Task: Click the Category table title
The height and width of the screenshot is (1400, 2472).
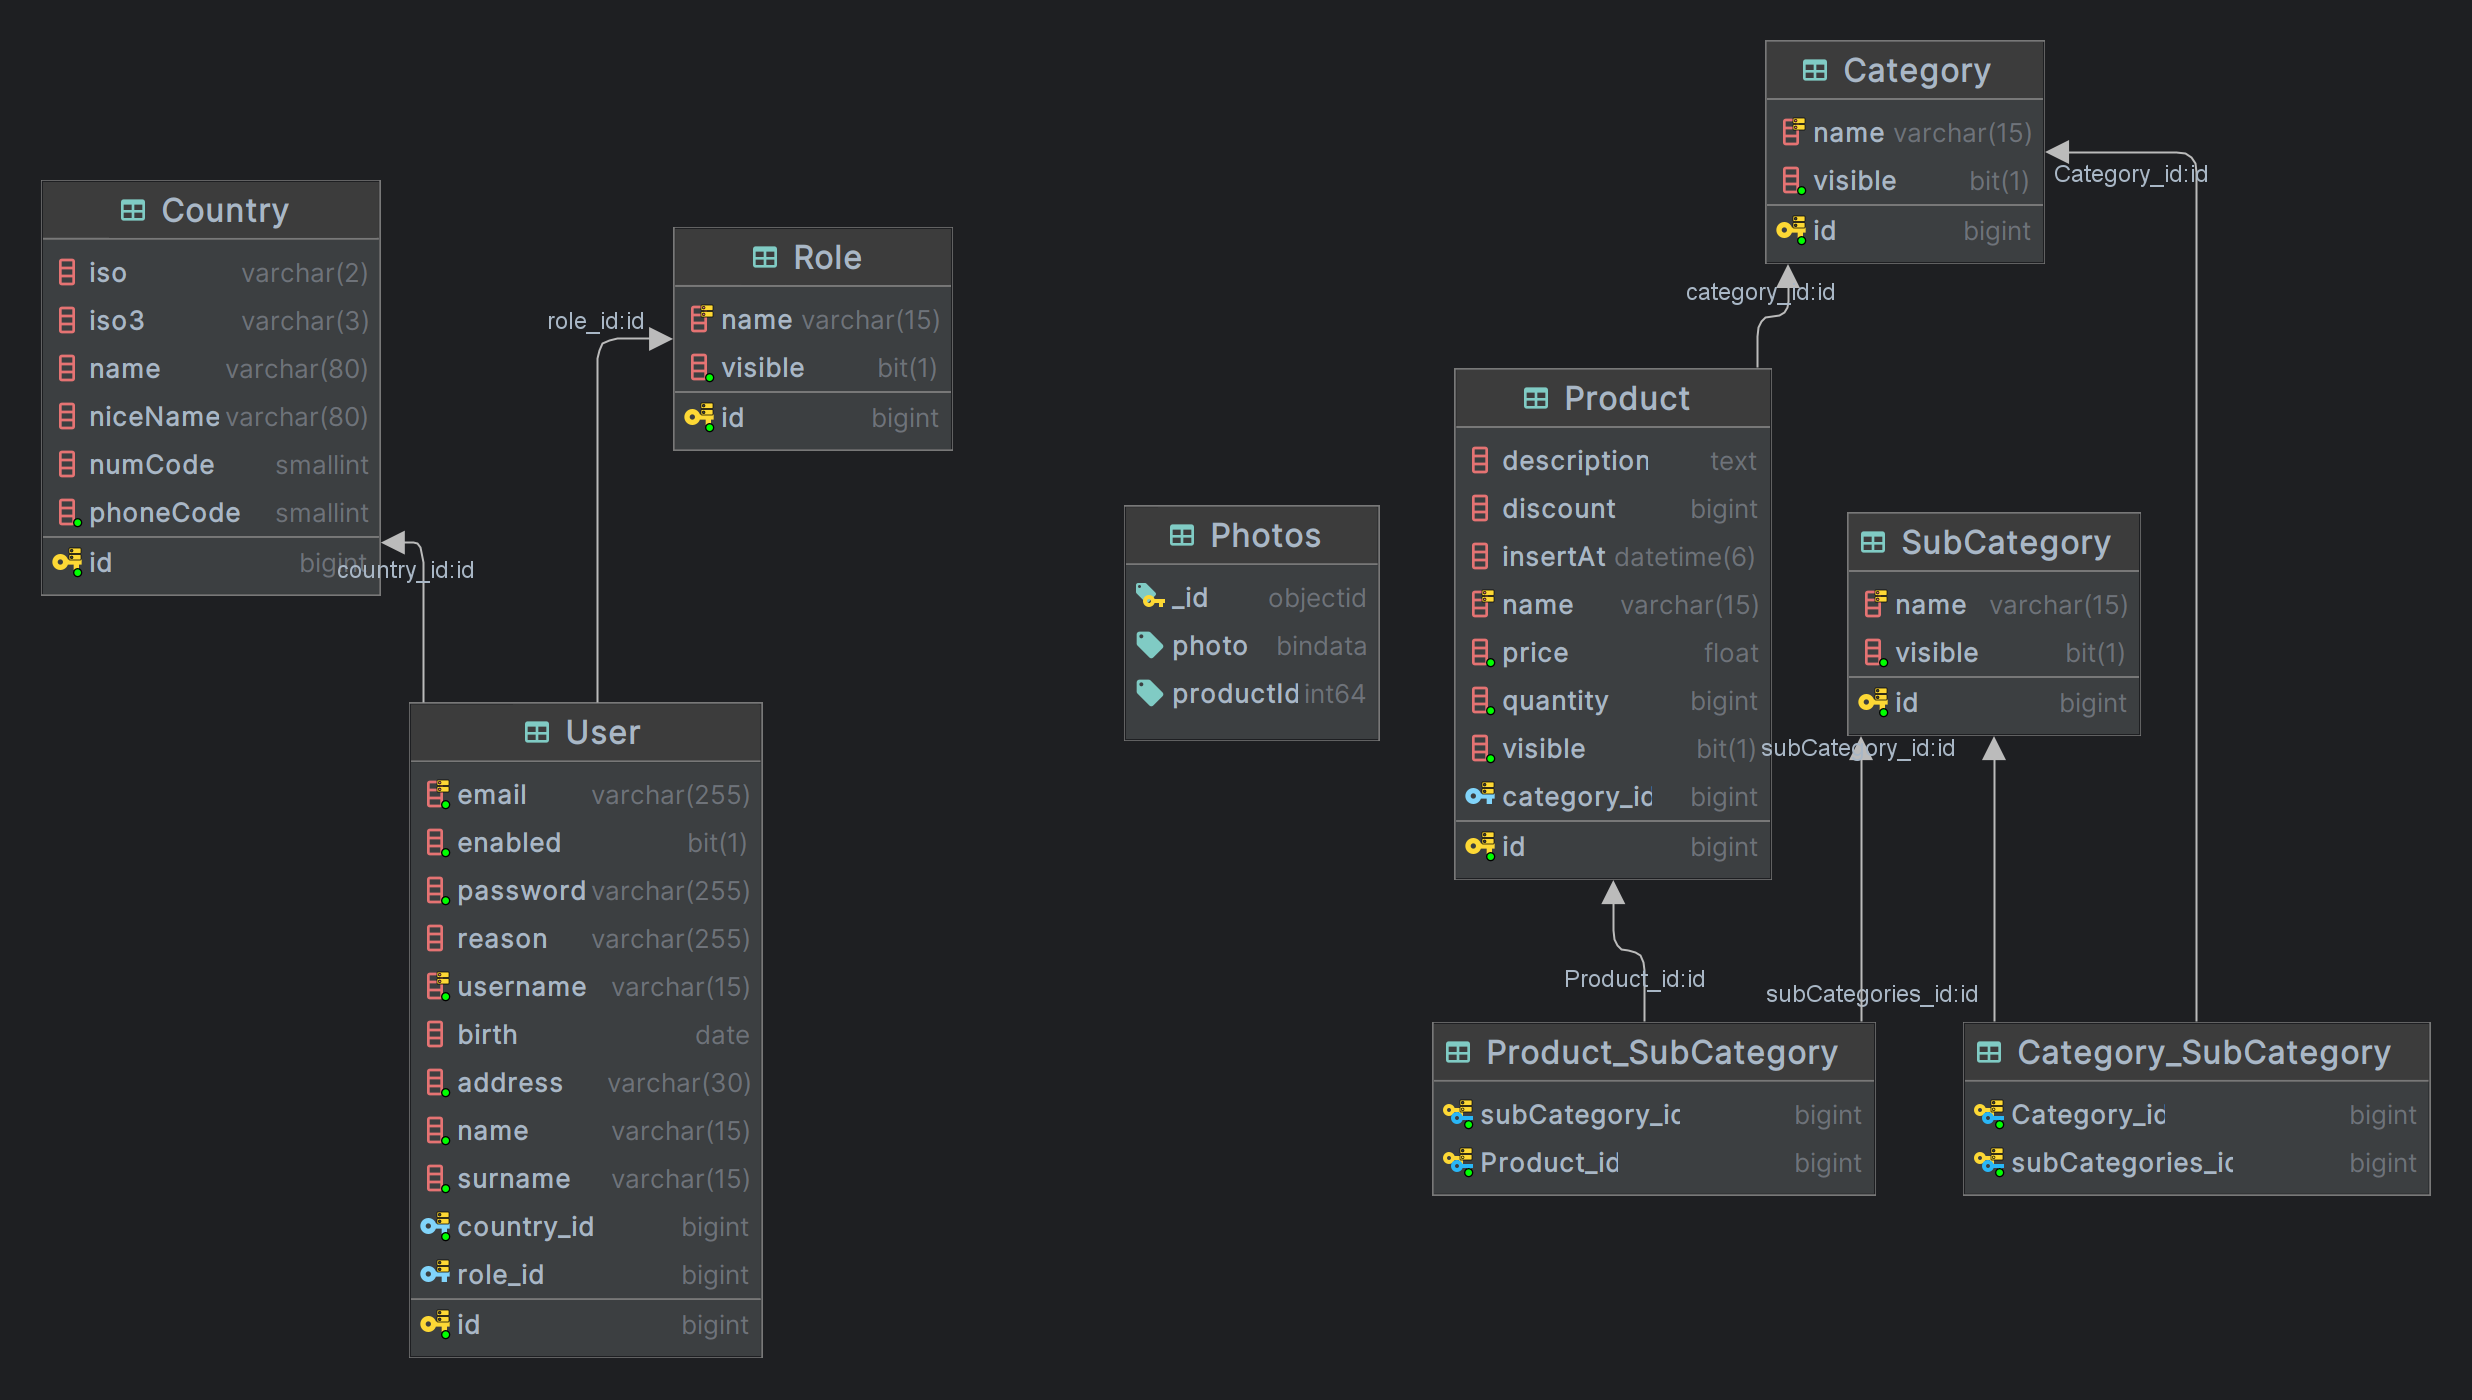Action: coord(1916,70)
